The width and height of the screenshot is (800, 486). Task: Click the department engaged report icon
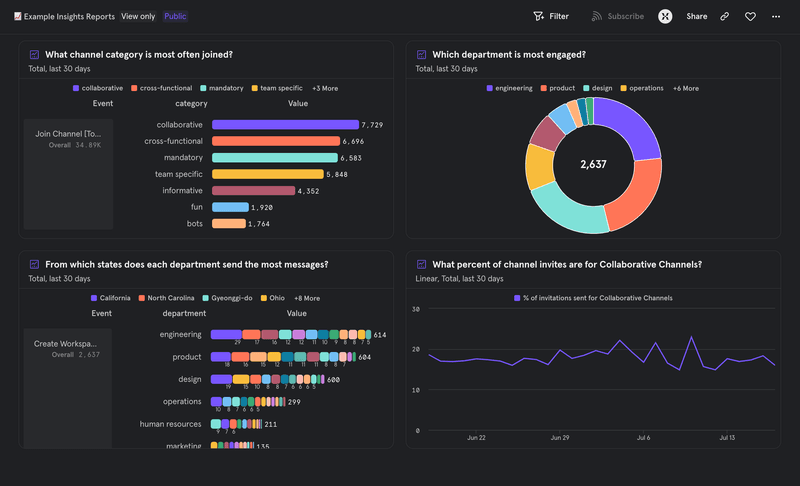[x=421, y=55]
